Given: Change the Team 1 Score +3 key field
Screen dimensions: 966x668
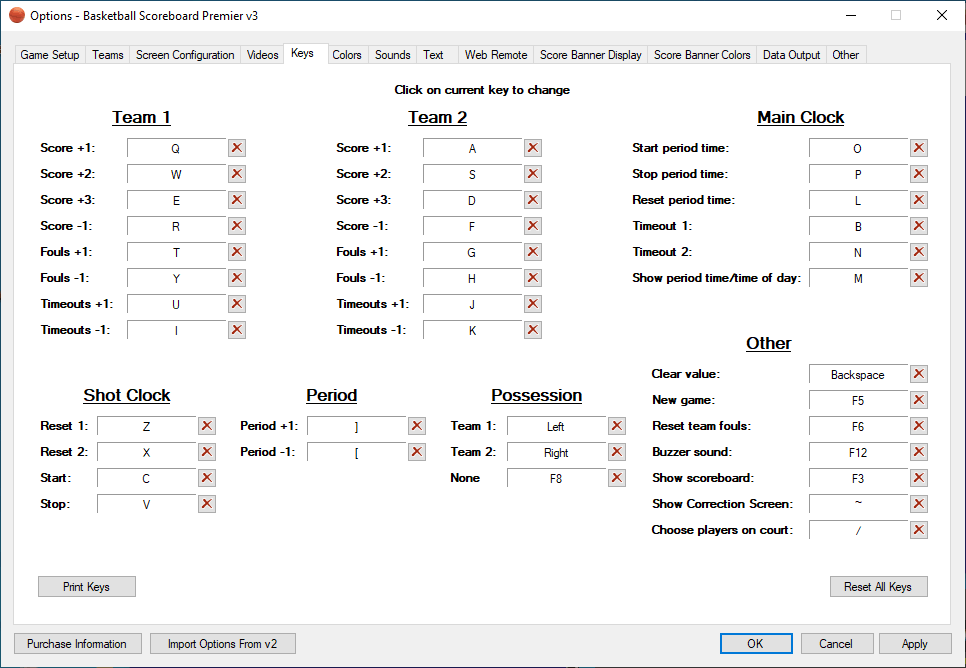Looking at the screenshot, I should pyautogui.click(x=176, y=200).
